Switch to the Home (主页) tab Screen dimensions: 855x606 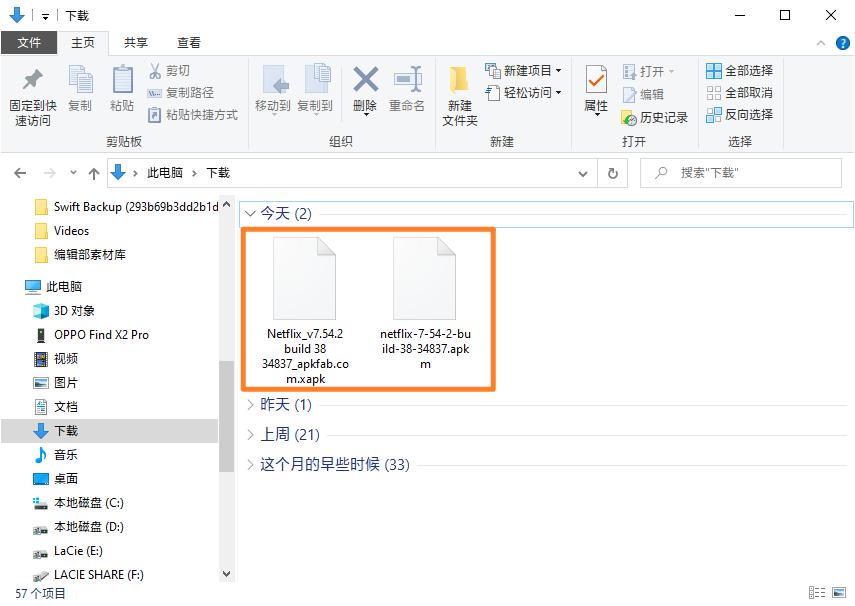coord(83,43)
